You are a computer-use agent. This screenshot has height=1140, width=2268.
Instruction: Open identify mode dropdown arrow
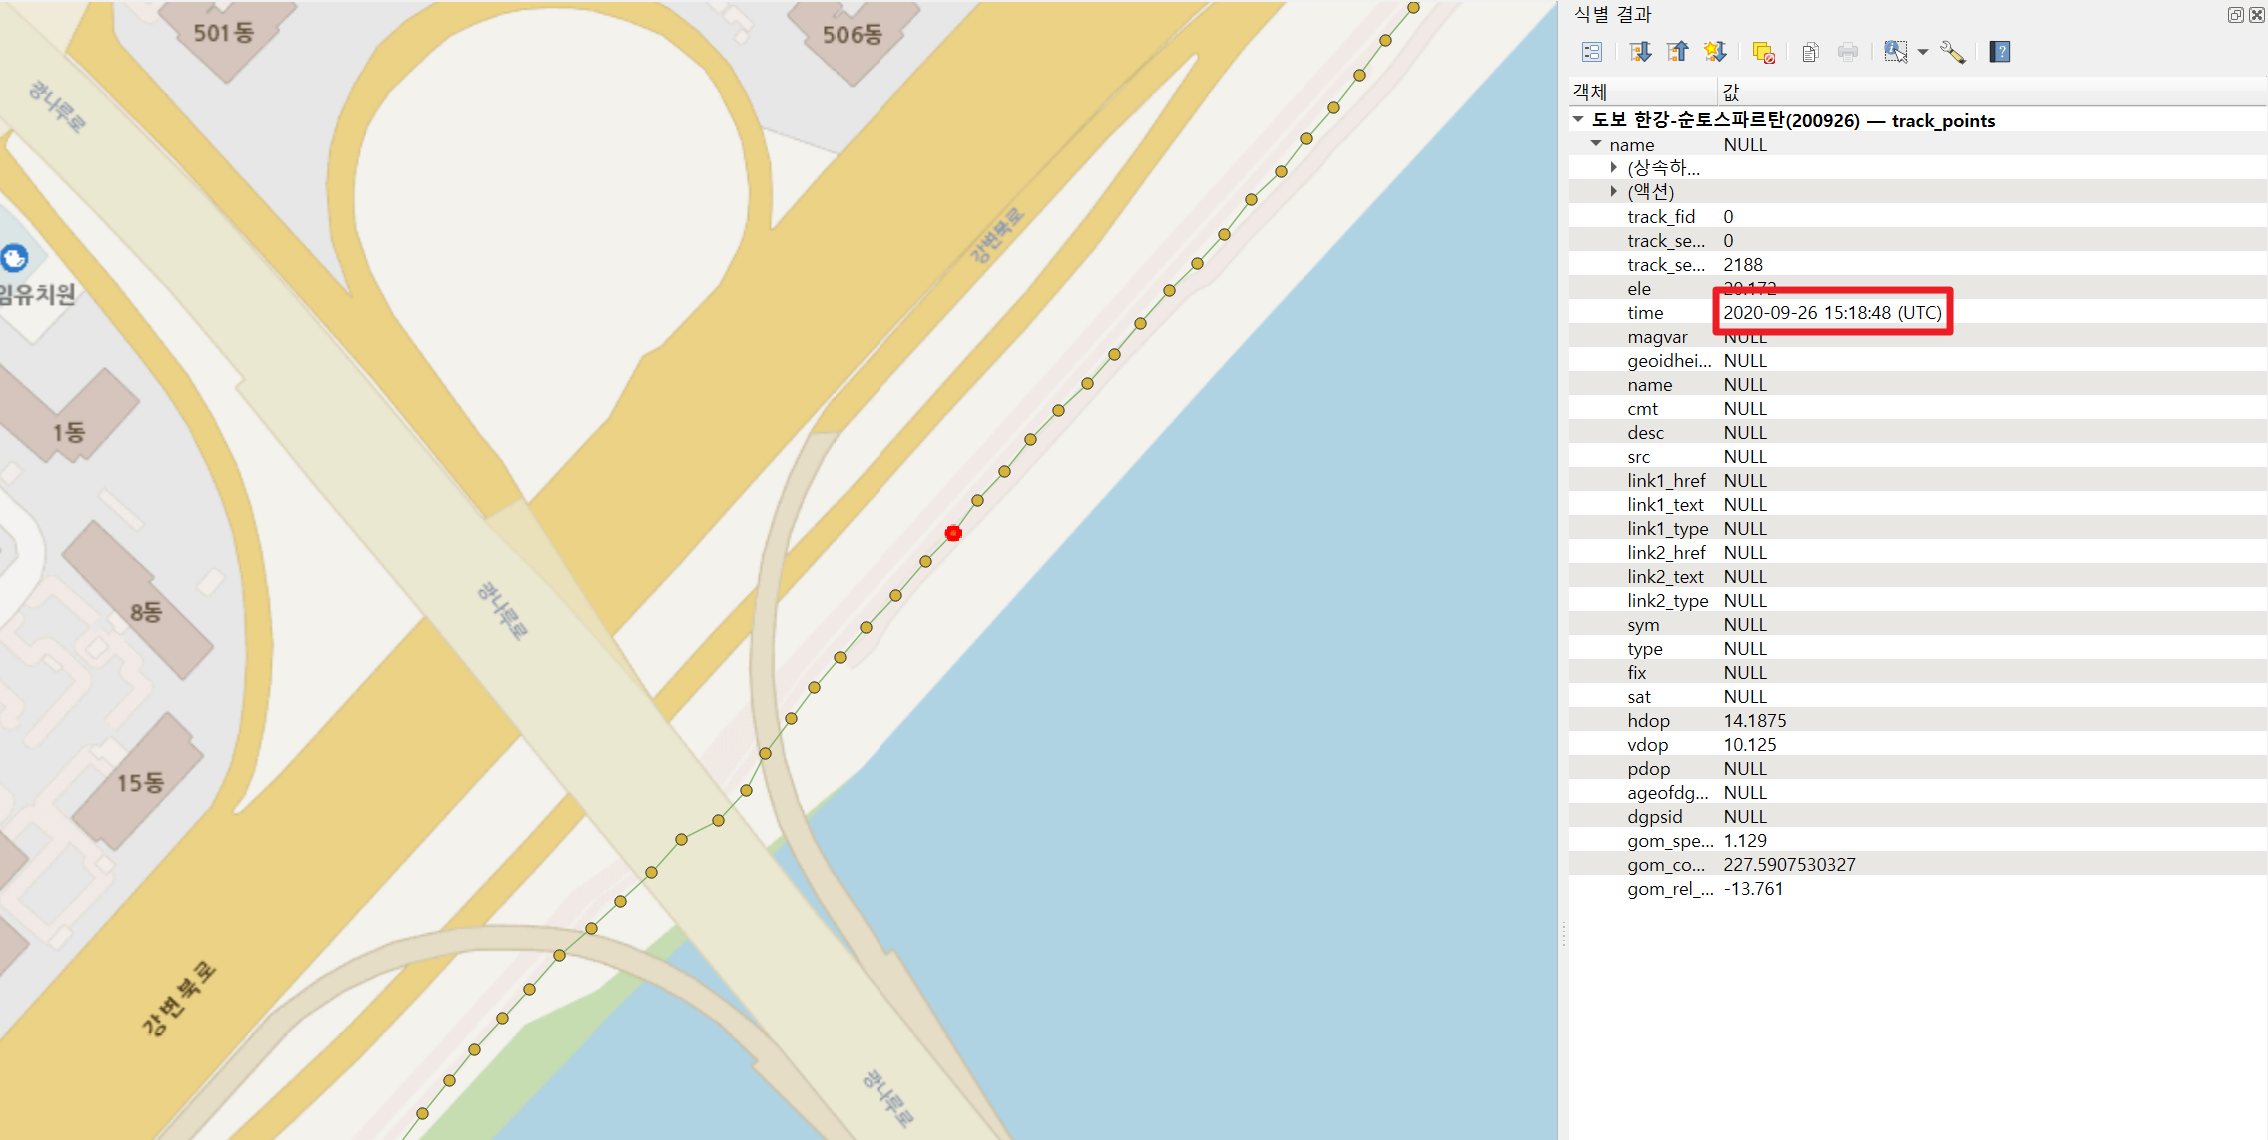pyautogui.click(x=1923, y=52)
